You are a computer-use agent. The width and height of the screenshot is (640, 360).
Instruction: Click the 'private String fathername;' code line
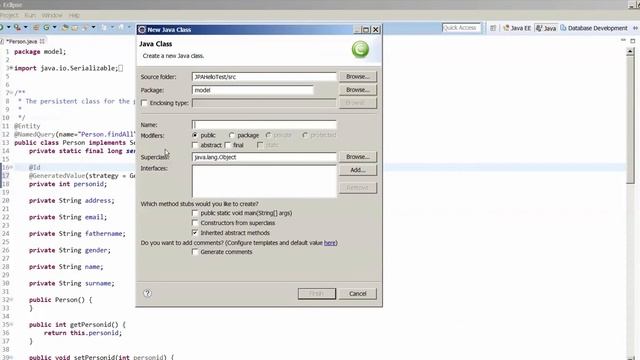(77, 233)
